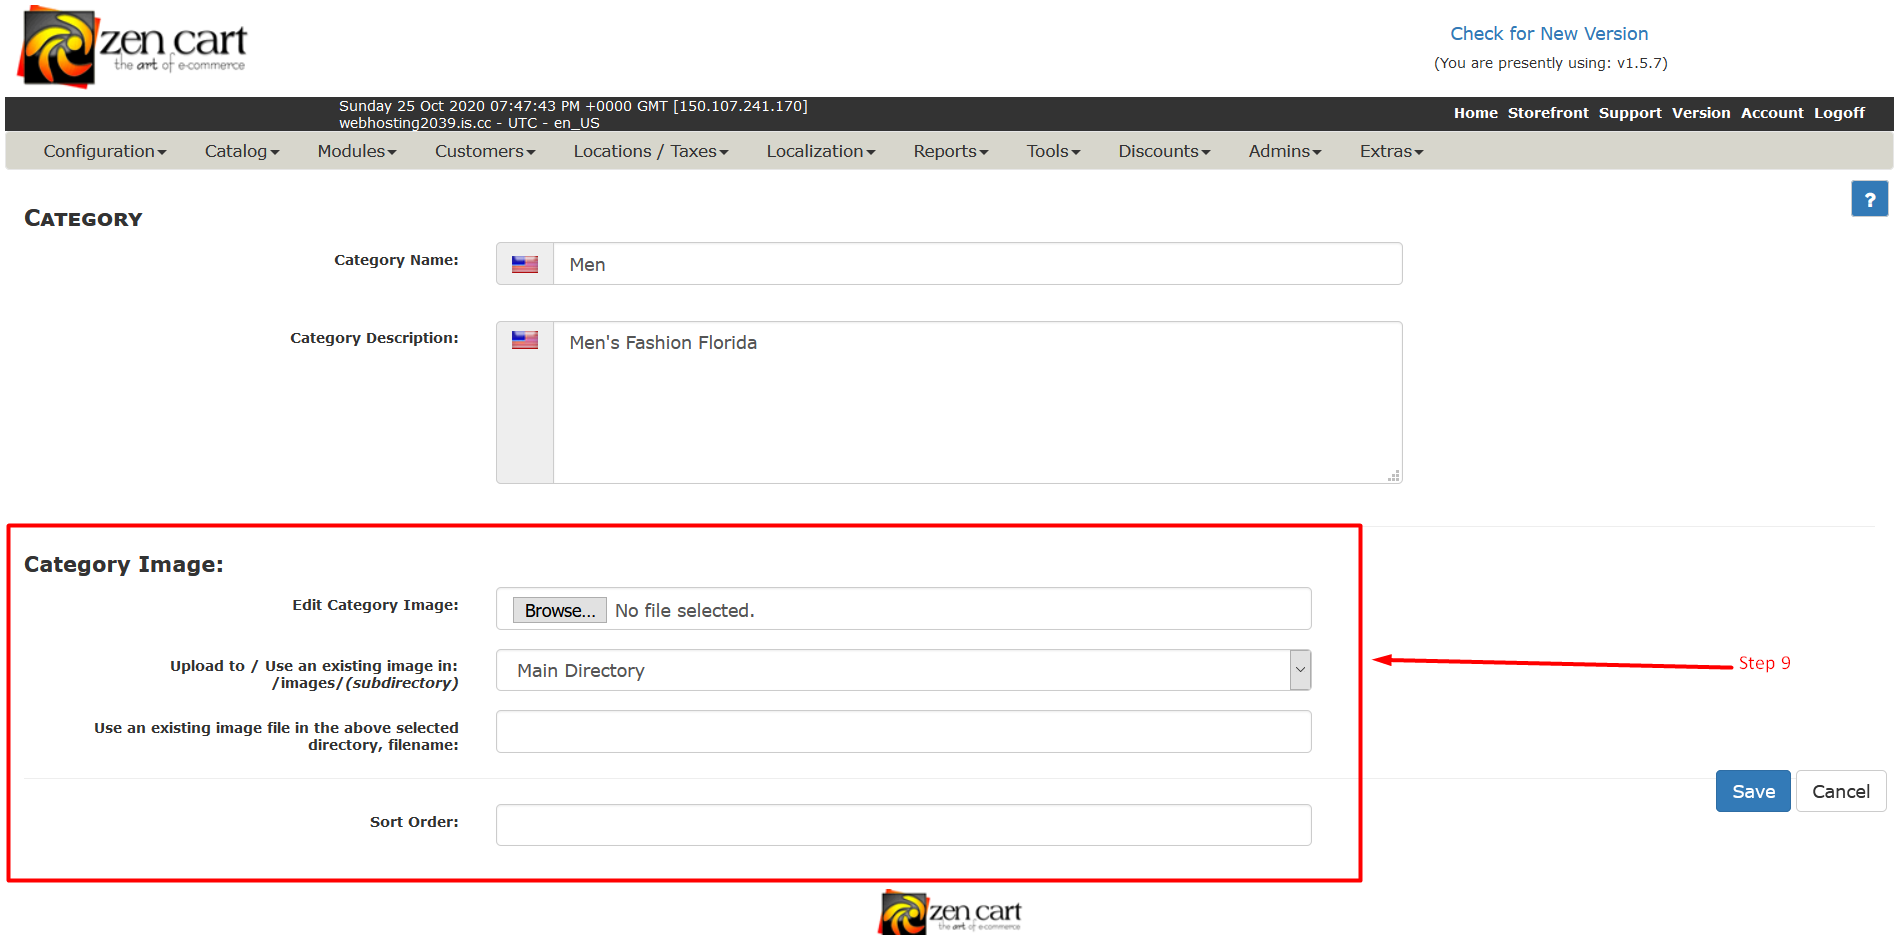Click the US flag beside Category Description

tap(525, 340)
